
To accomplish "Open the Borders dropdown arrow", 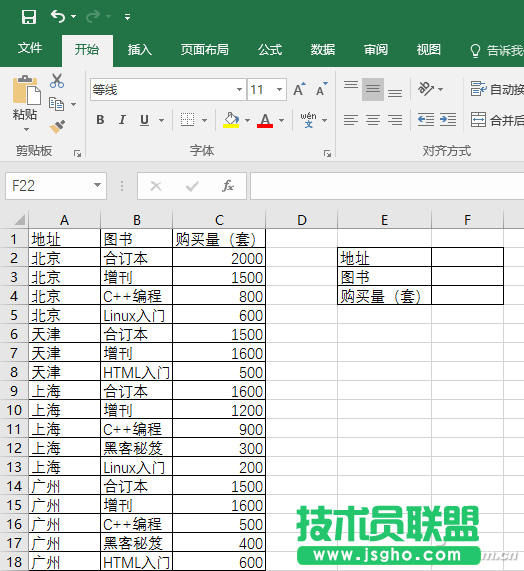I will coord(204,120).
